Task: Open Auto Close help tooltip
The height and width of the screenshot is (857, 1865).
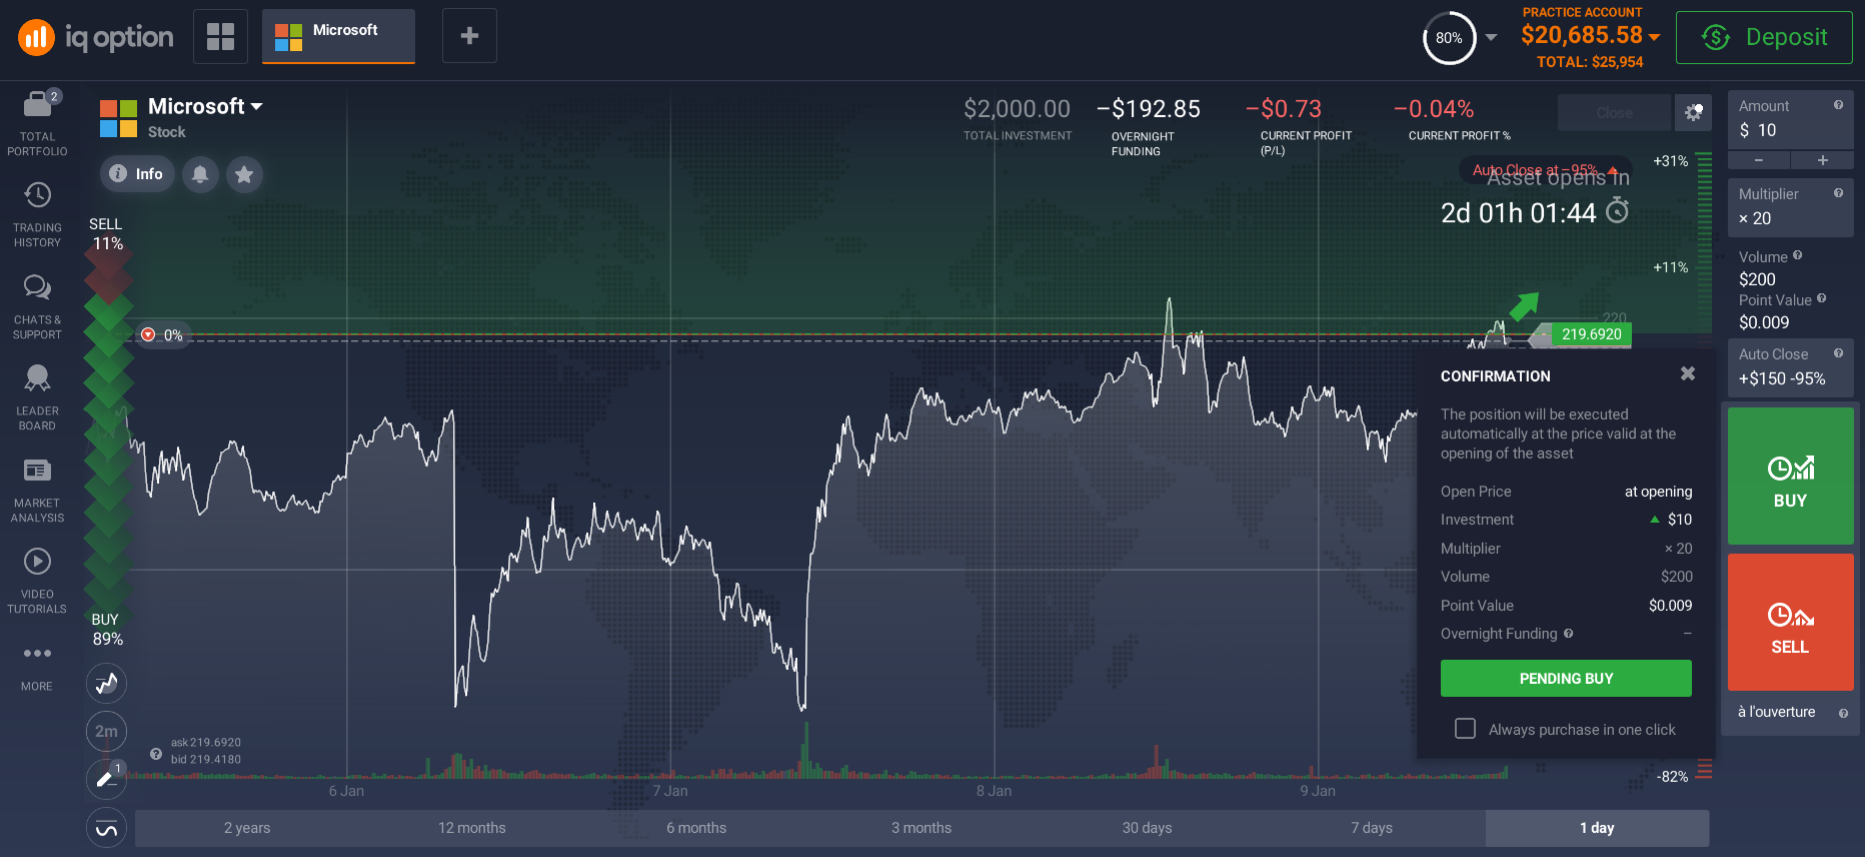Action: tap(1838, 353)
